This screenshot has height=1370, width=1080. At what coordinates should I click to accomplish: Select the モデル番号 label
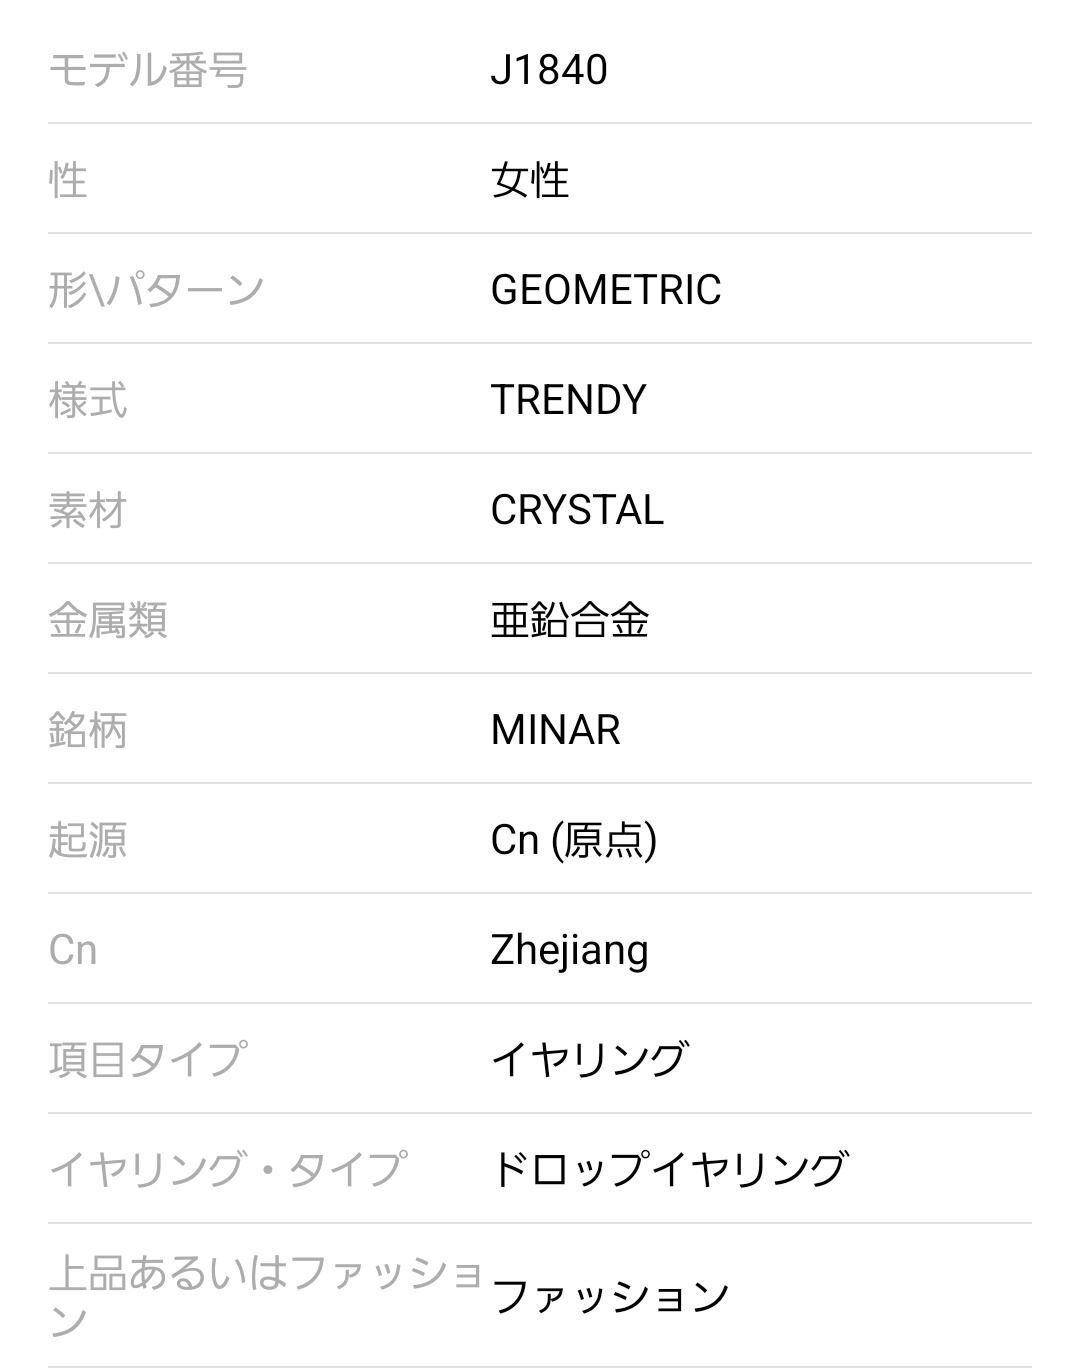[x=147, y=70]
